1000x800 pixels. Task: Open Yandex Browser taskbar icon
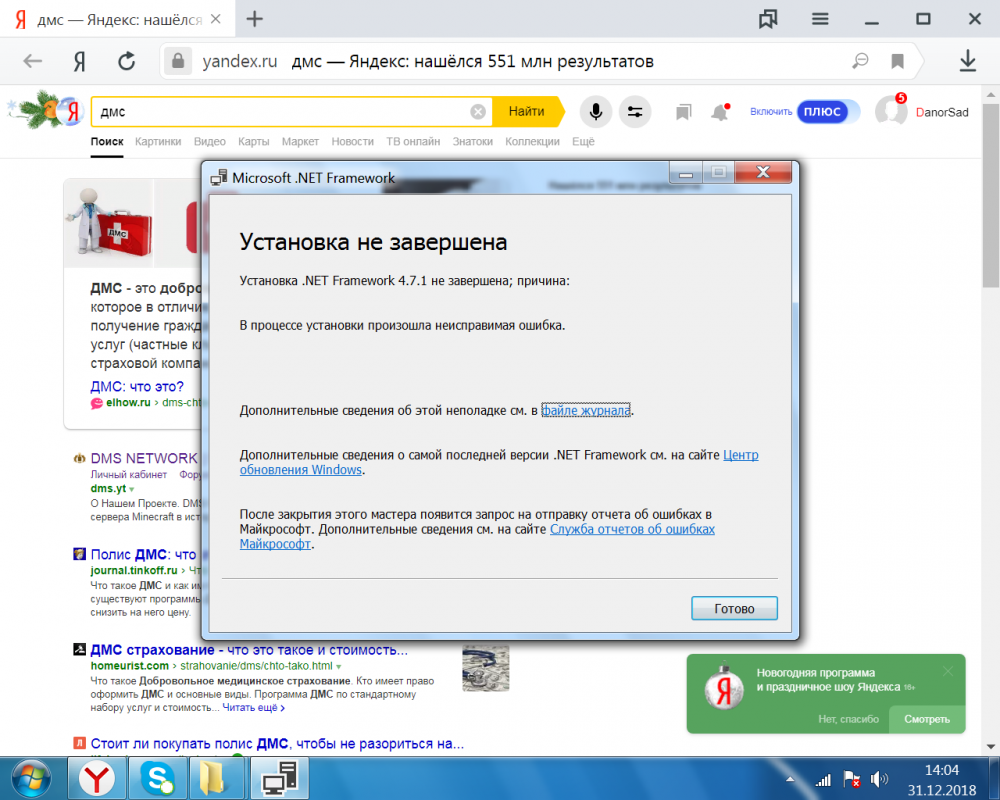point(97,779)
